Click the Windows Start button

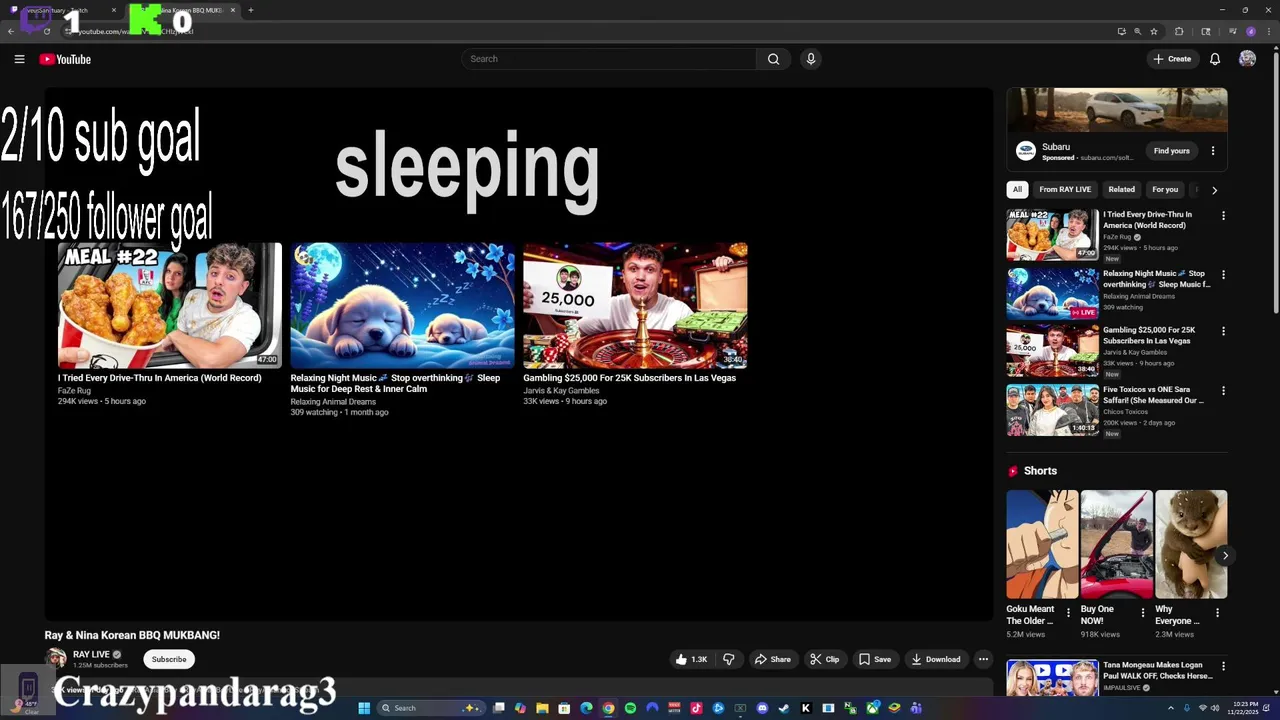point(364,708)
